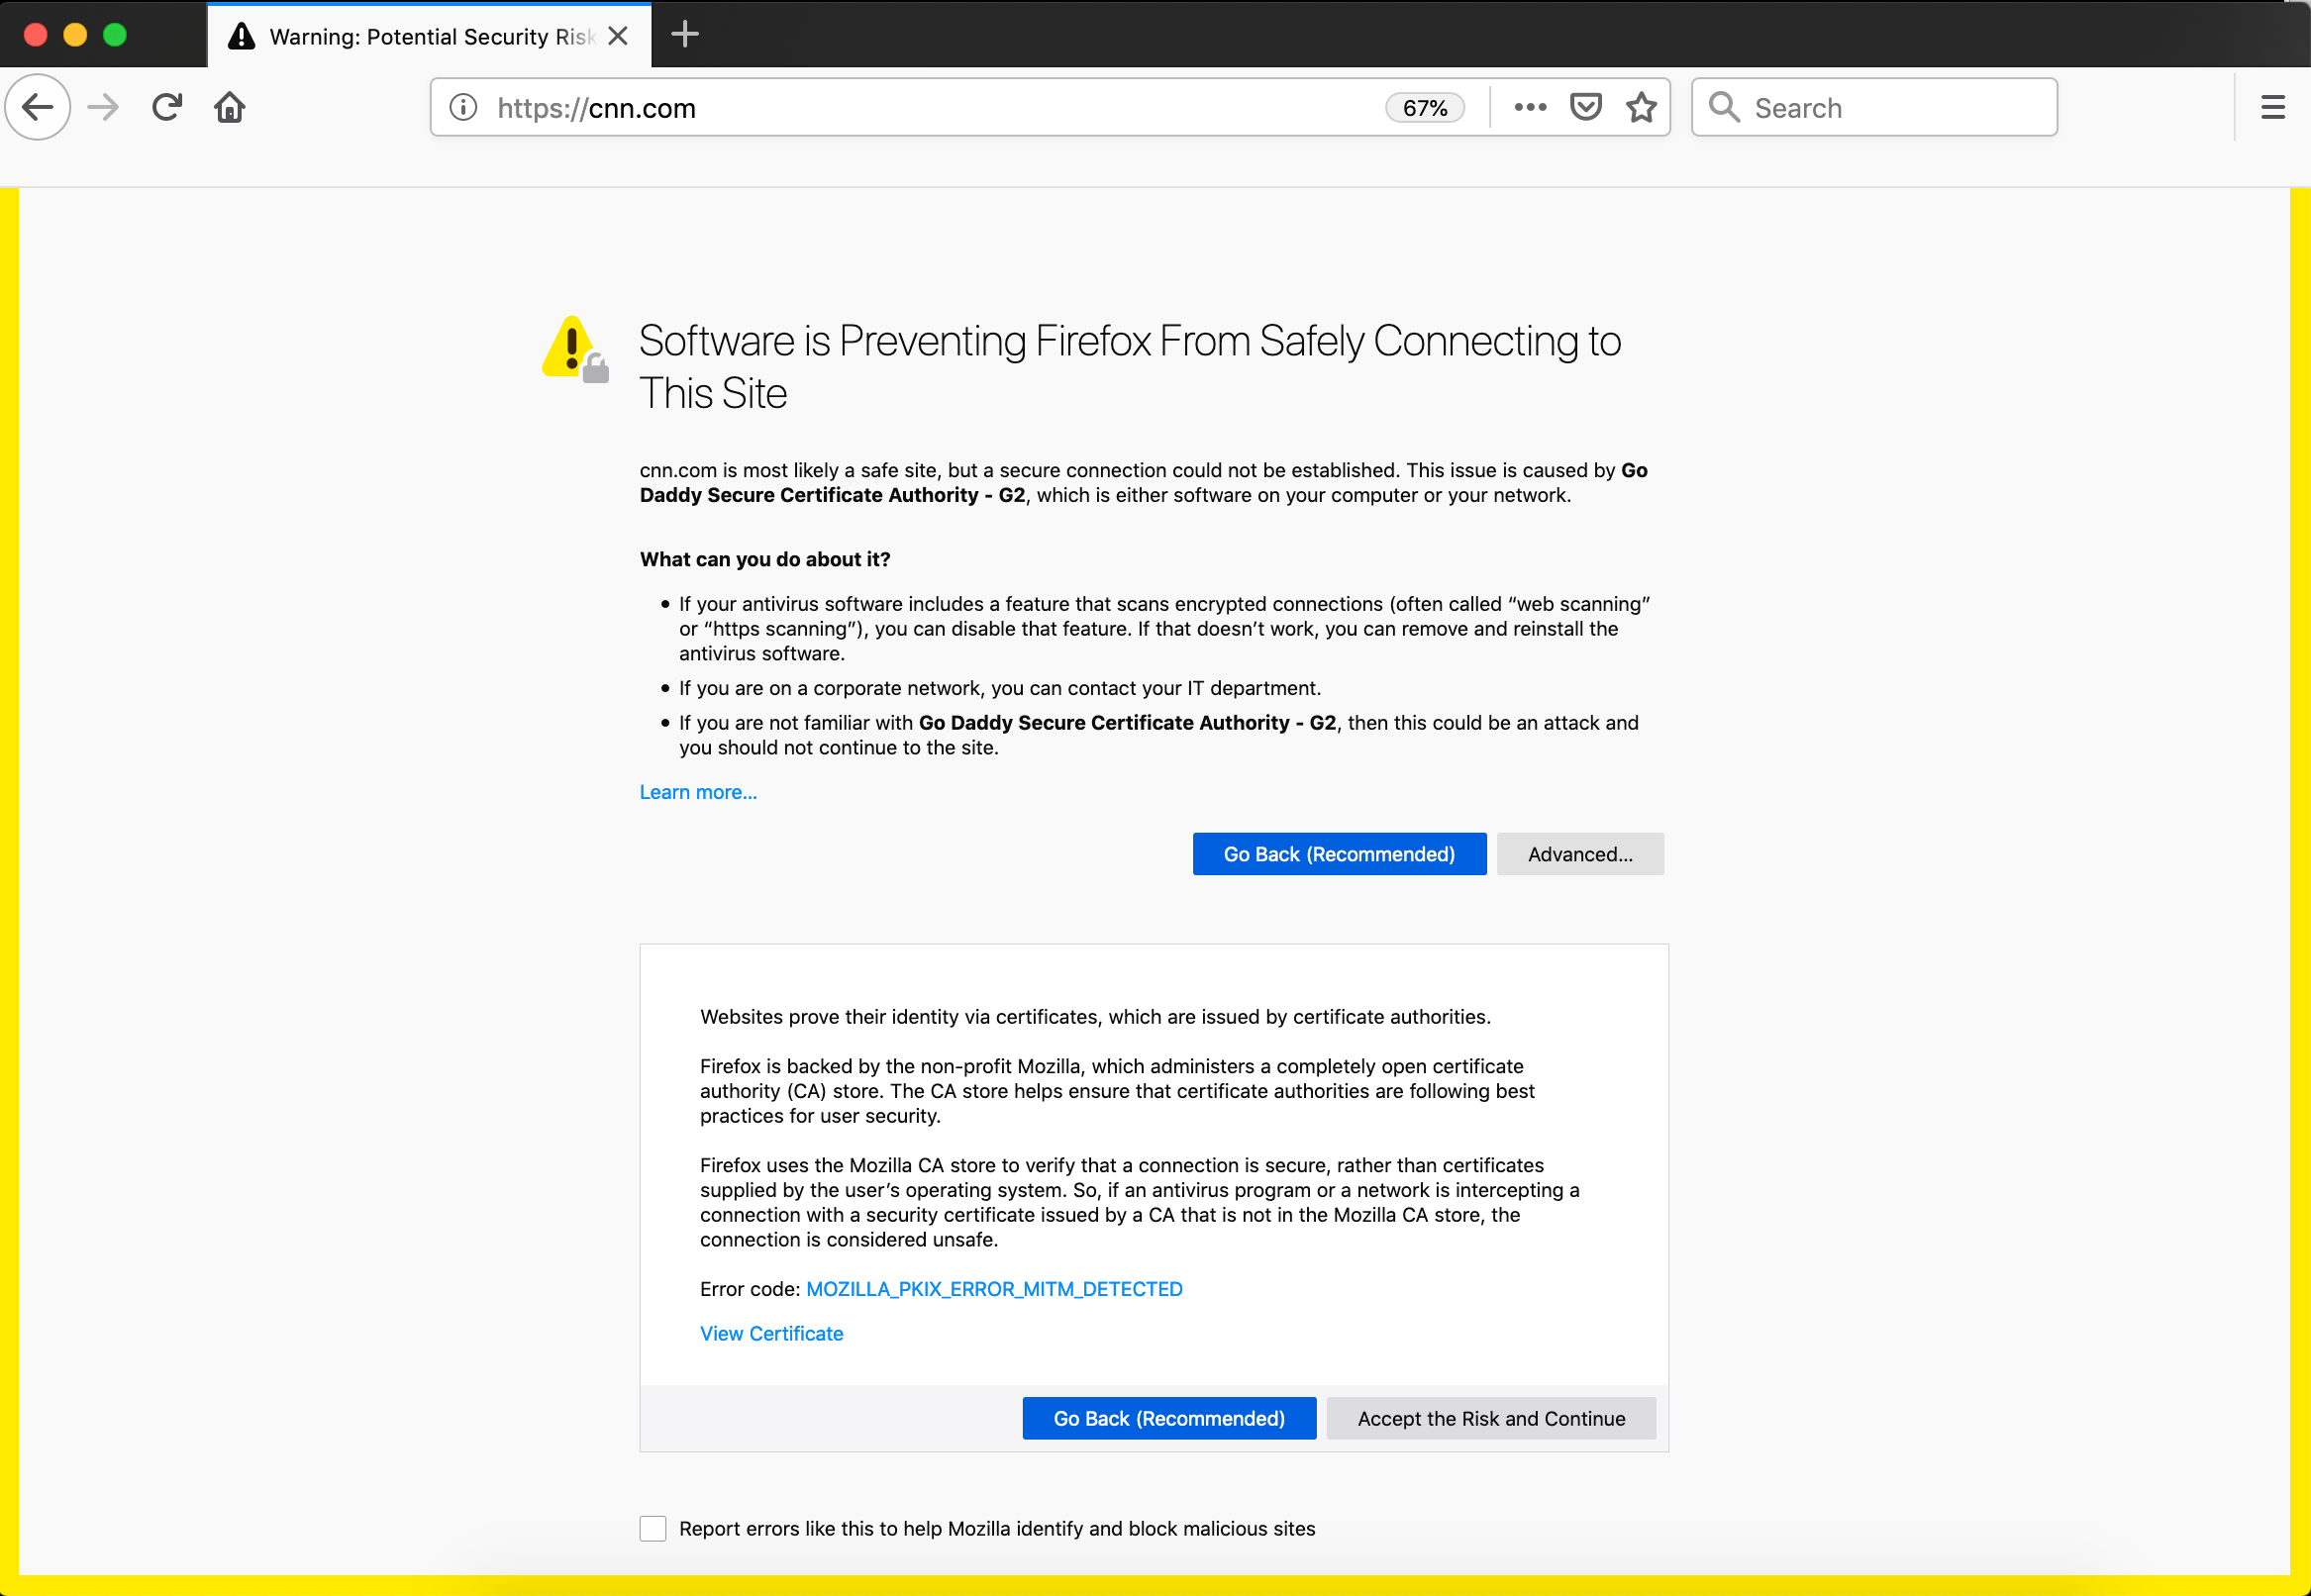Open a new tab with the plus button
Viewport: 2311px width, 1596px height.
(x=685, y=35)
